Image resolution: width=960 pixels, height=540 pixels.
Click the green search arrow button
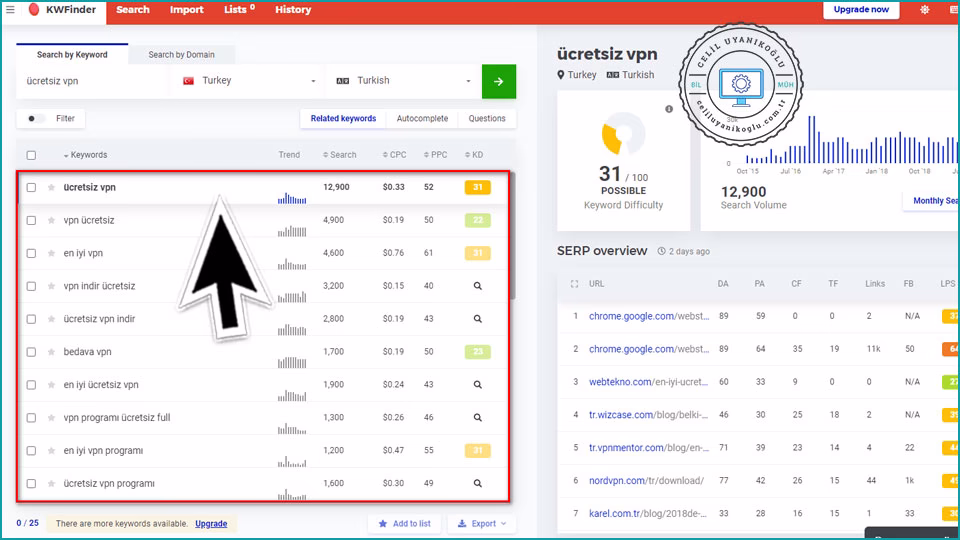[498, 81]
